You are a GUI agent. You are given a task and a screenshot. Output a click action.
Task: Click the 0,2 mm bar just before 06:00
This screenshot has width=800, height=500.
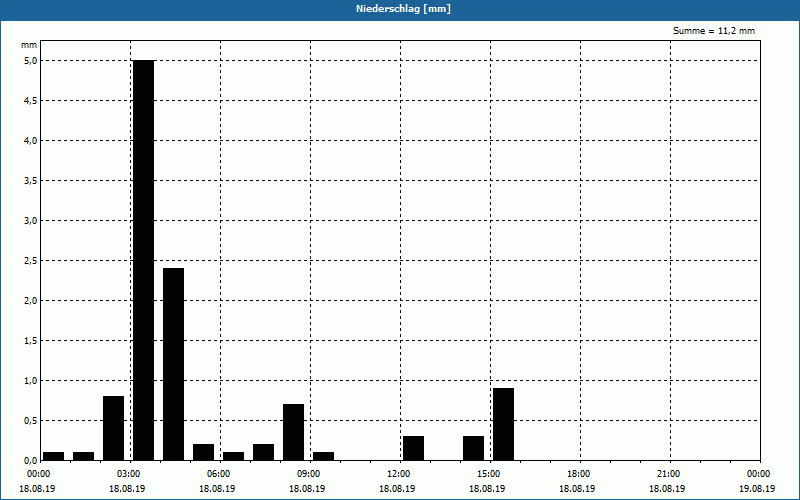(204, 453)
